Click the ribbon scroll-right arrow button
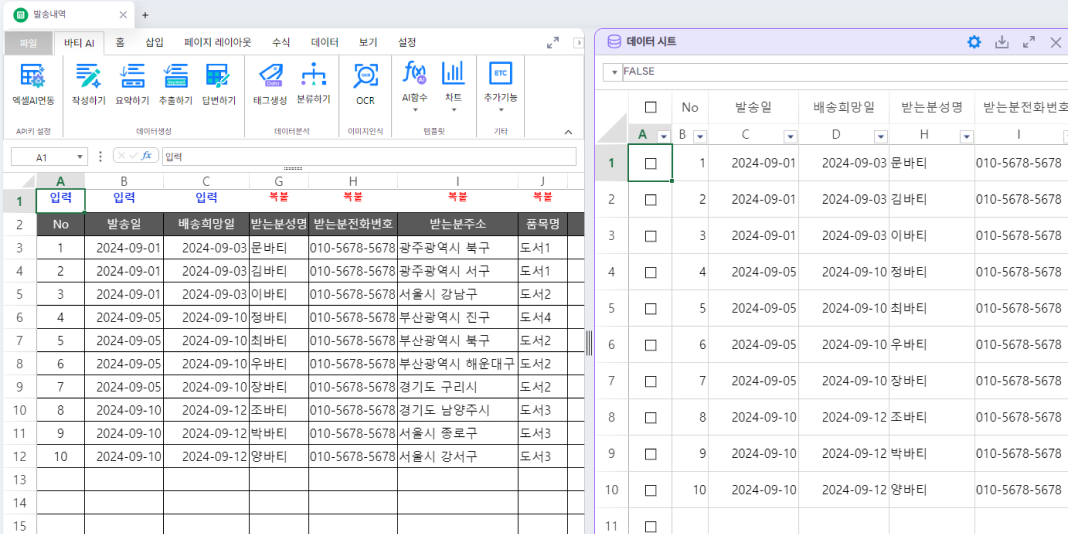The width and height of the screenshot is (1068, 534). pyautogui.click(x=578, y=42)
